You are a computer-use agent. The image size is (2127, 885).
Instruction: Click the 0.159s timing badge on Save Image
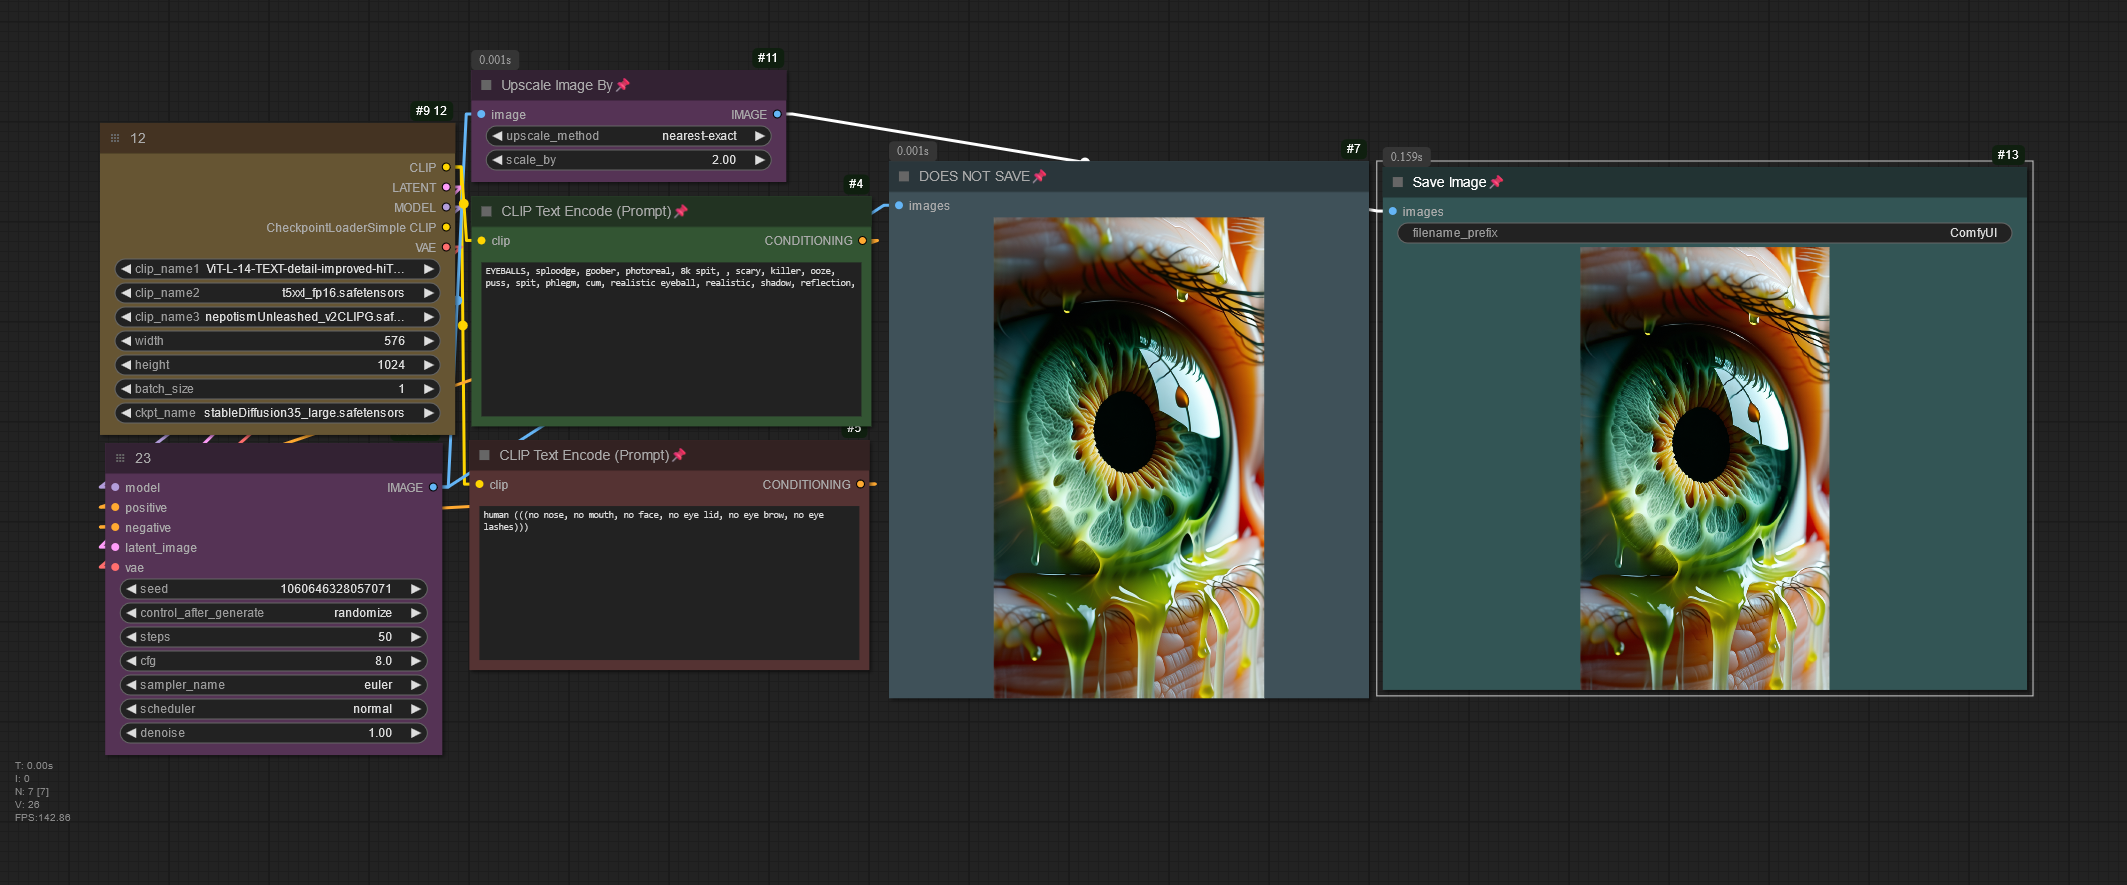(1406, 157)
